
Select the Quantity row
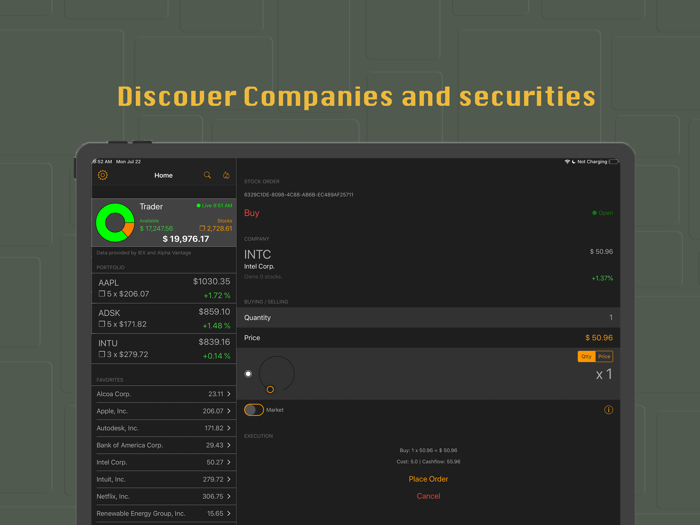428,317
